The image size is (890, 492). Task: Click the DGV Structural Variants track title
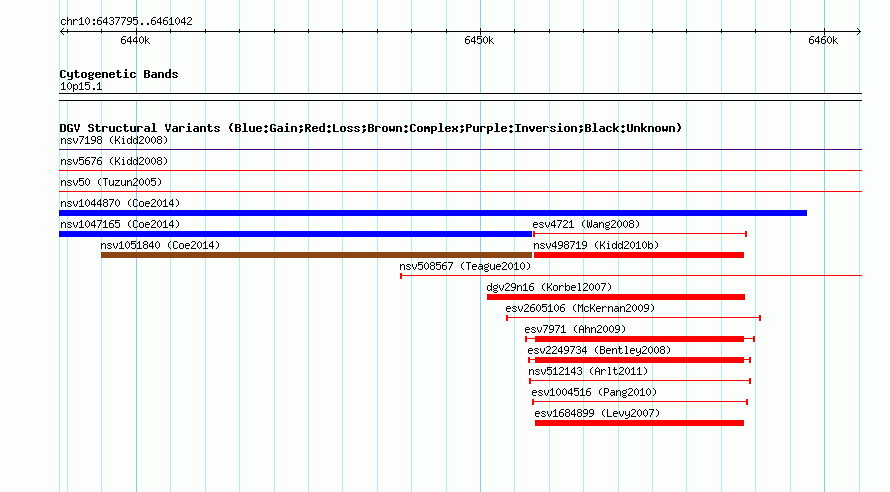click(x=371, y=128)
